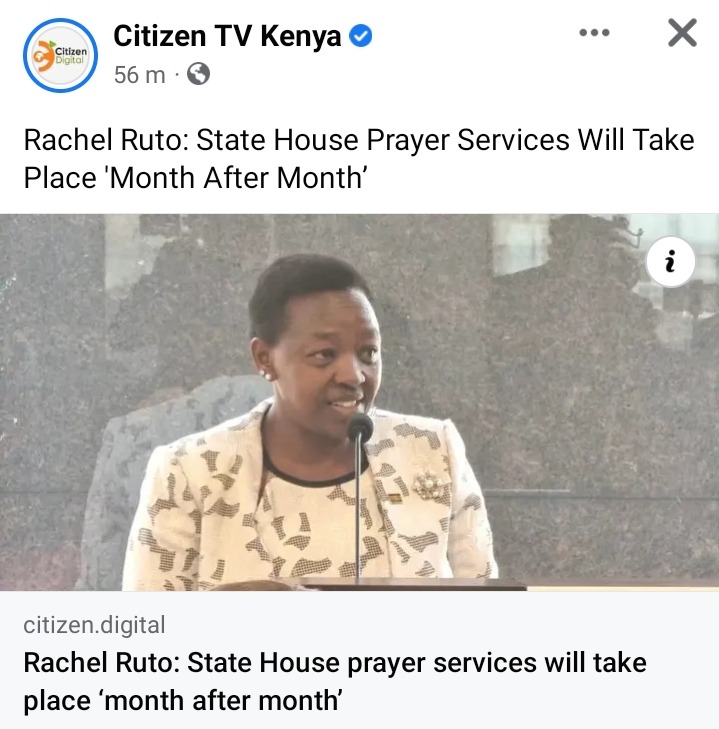The width and height of the screenshot is (719, 729).
Task: Click the headline line 'place month after month'
Action: pos(183,701)
